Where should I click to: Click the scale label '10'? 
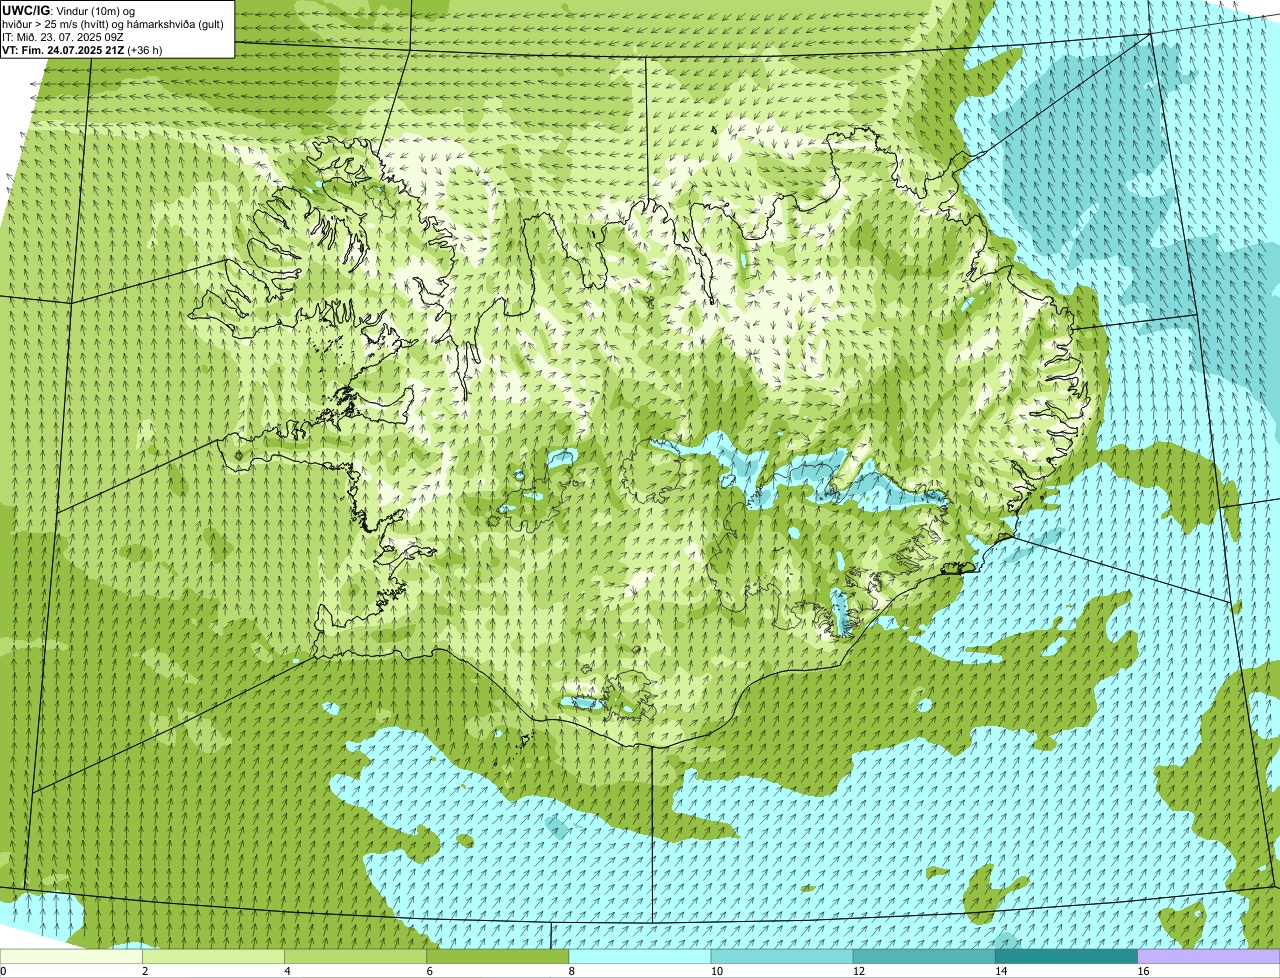click(717, 971)
